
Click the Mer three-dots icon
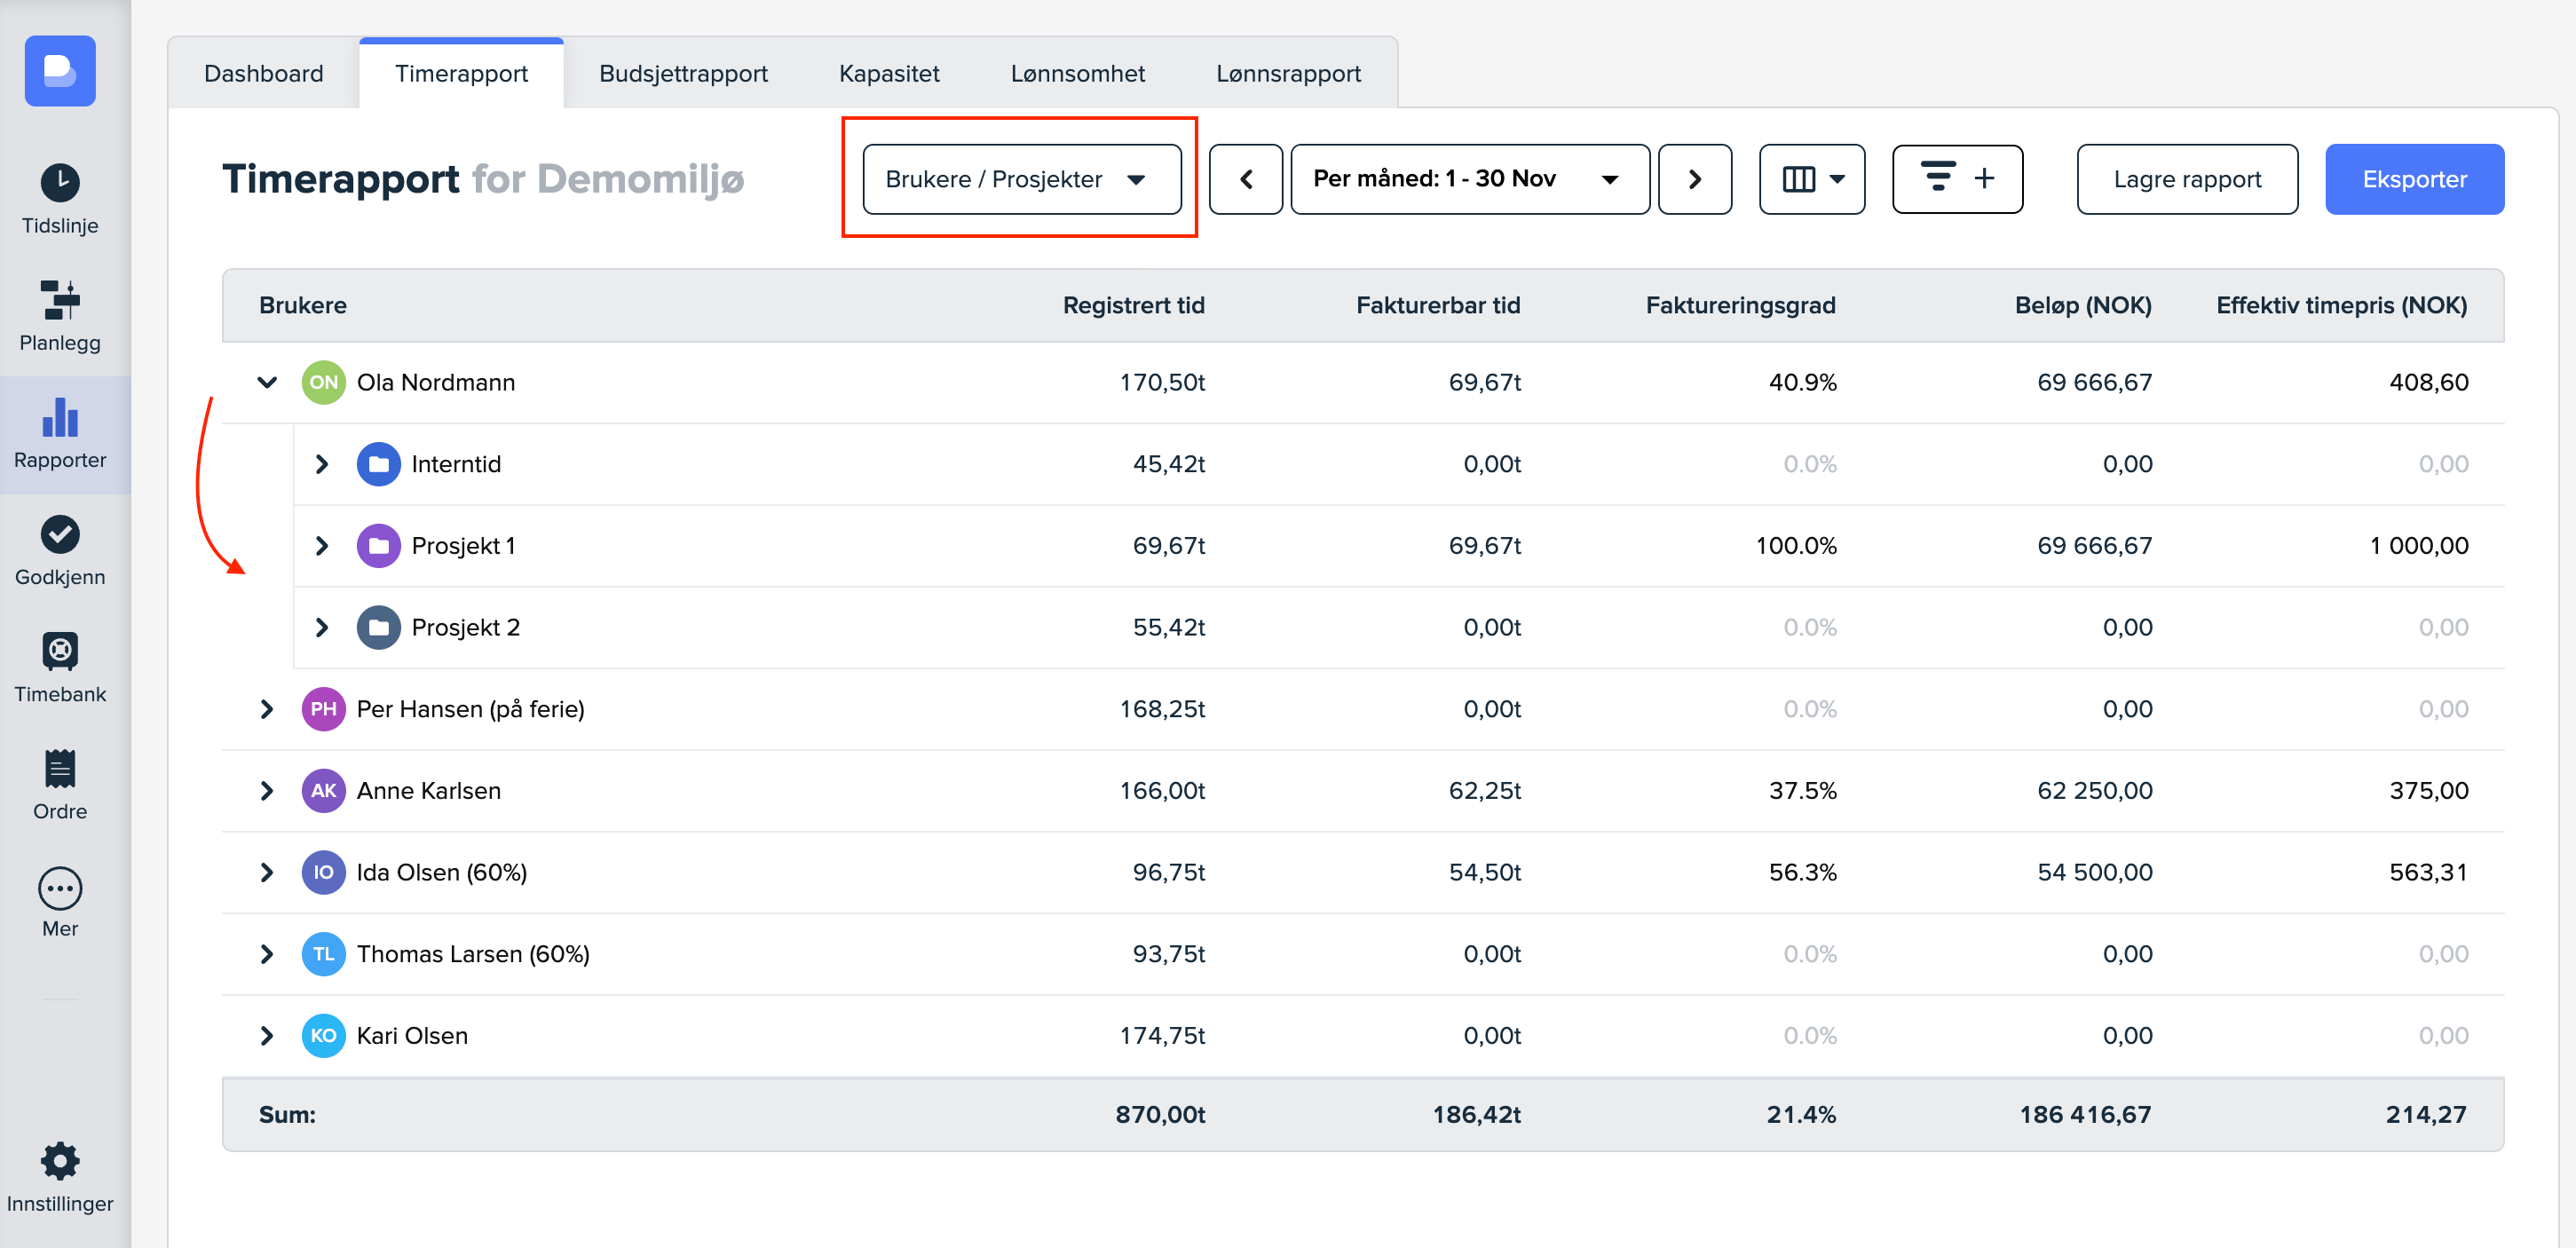point(60,887)
